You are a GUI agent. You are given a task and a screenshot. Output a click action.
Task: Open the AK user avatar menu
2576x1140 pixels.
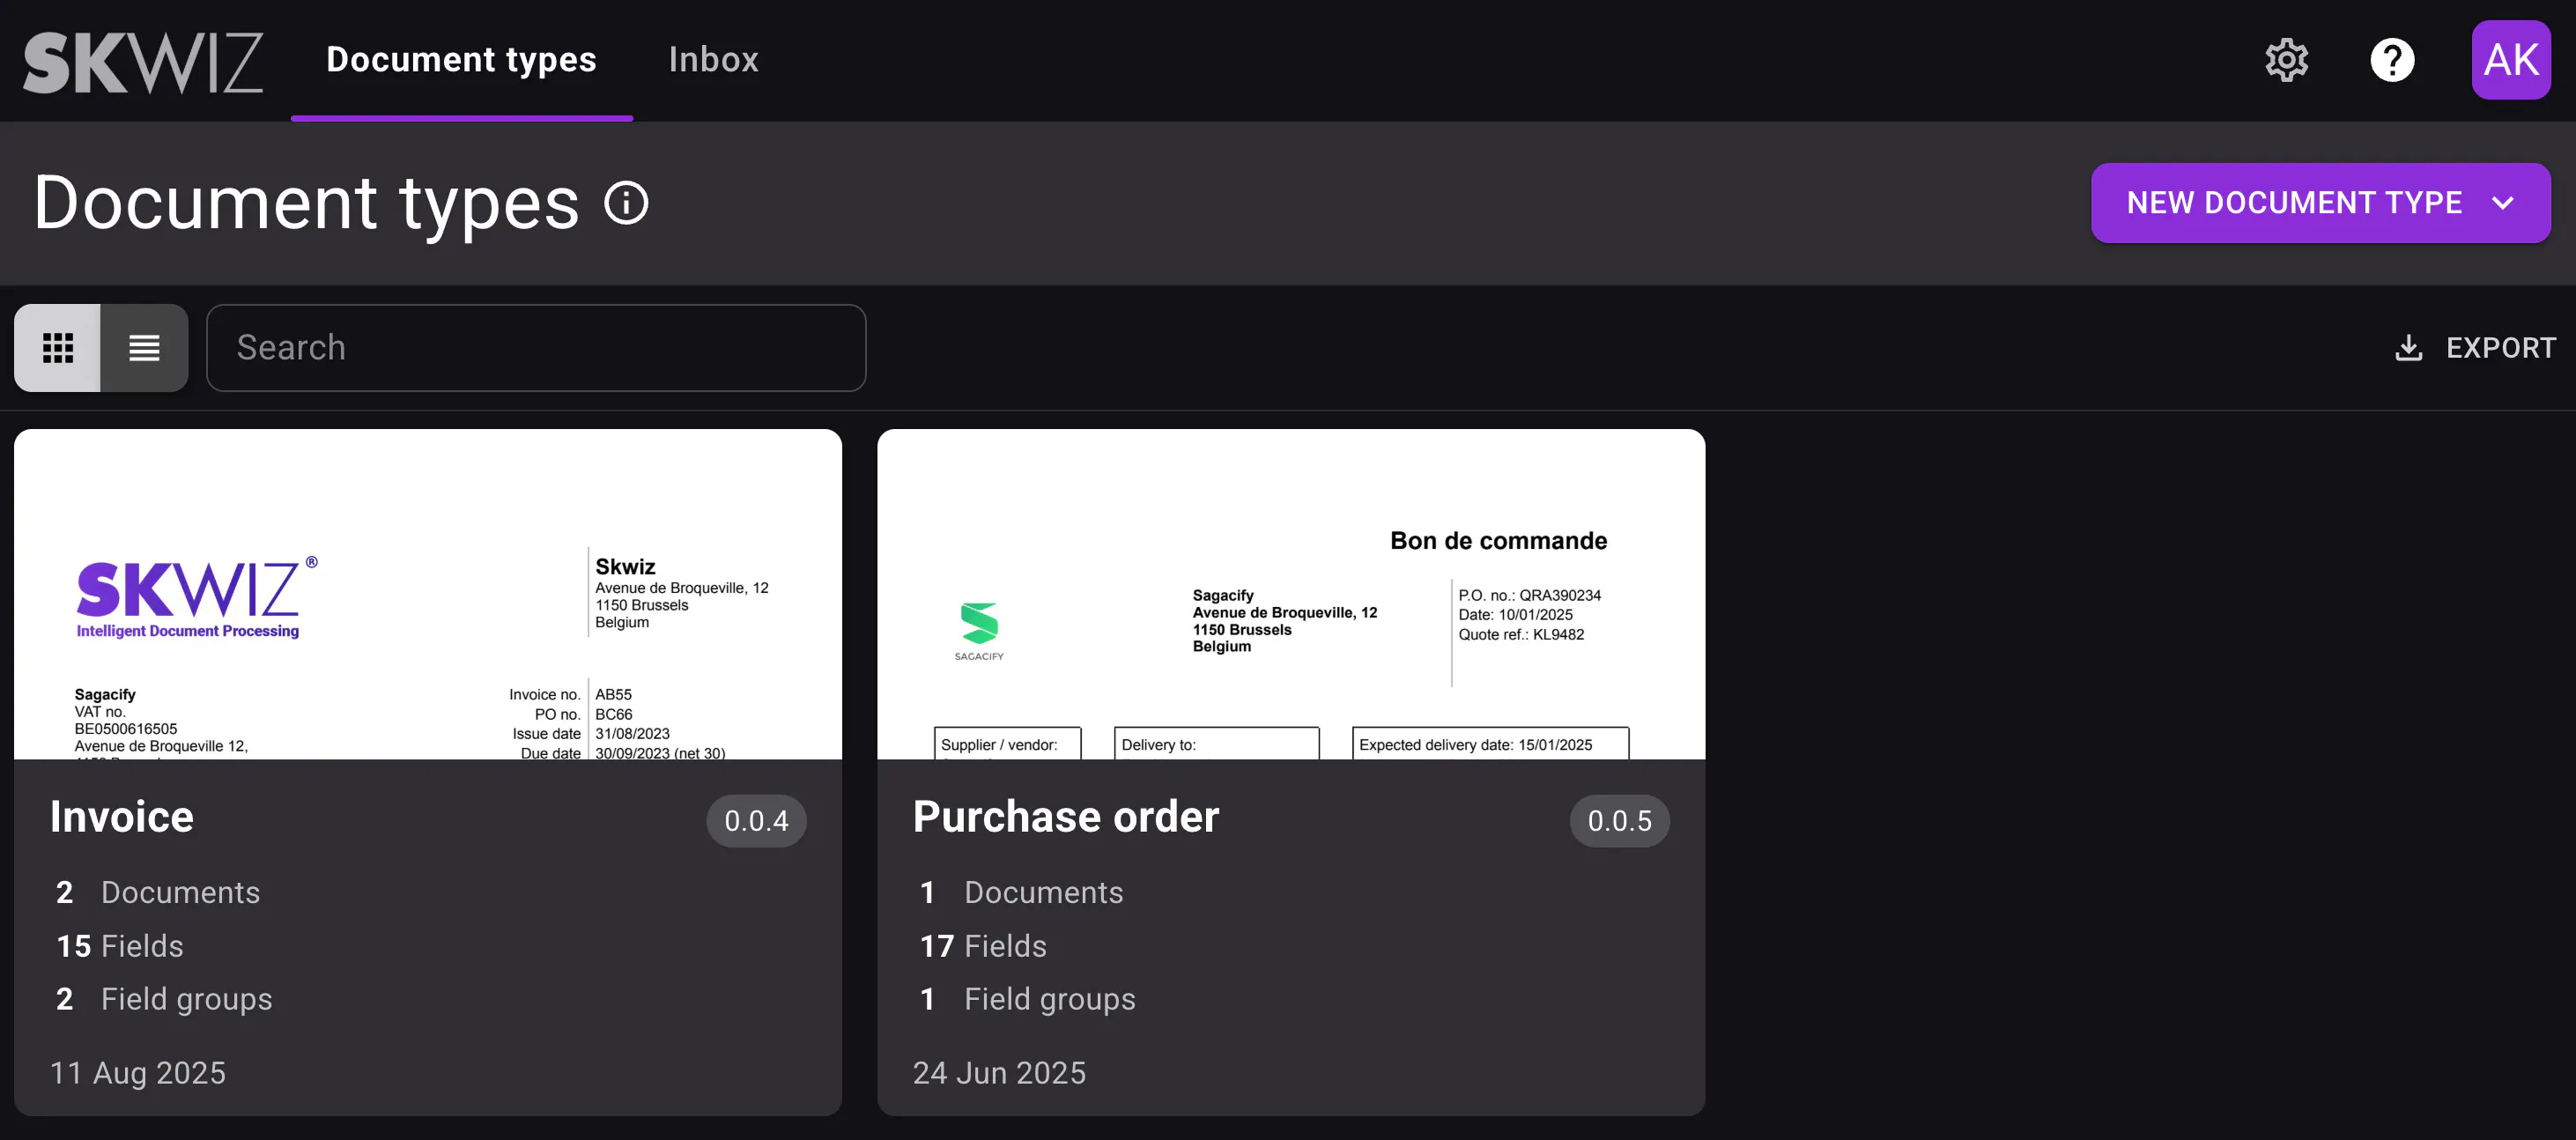[x=2510, y=60]
